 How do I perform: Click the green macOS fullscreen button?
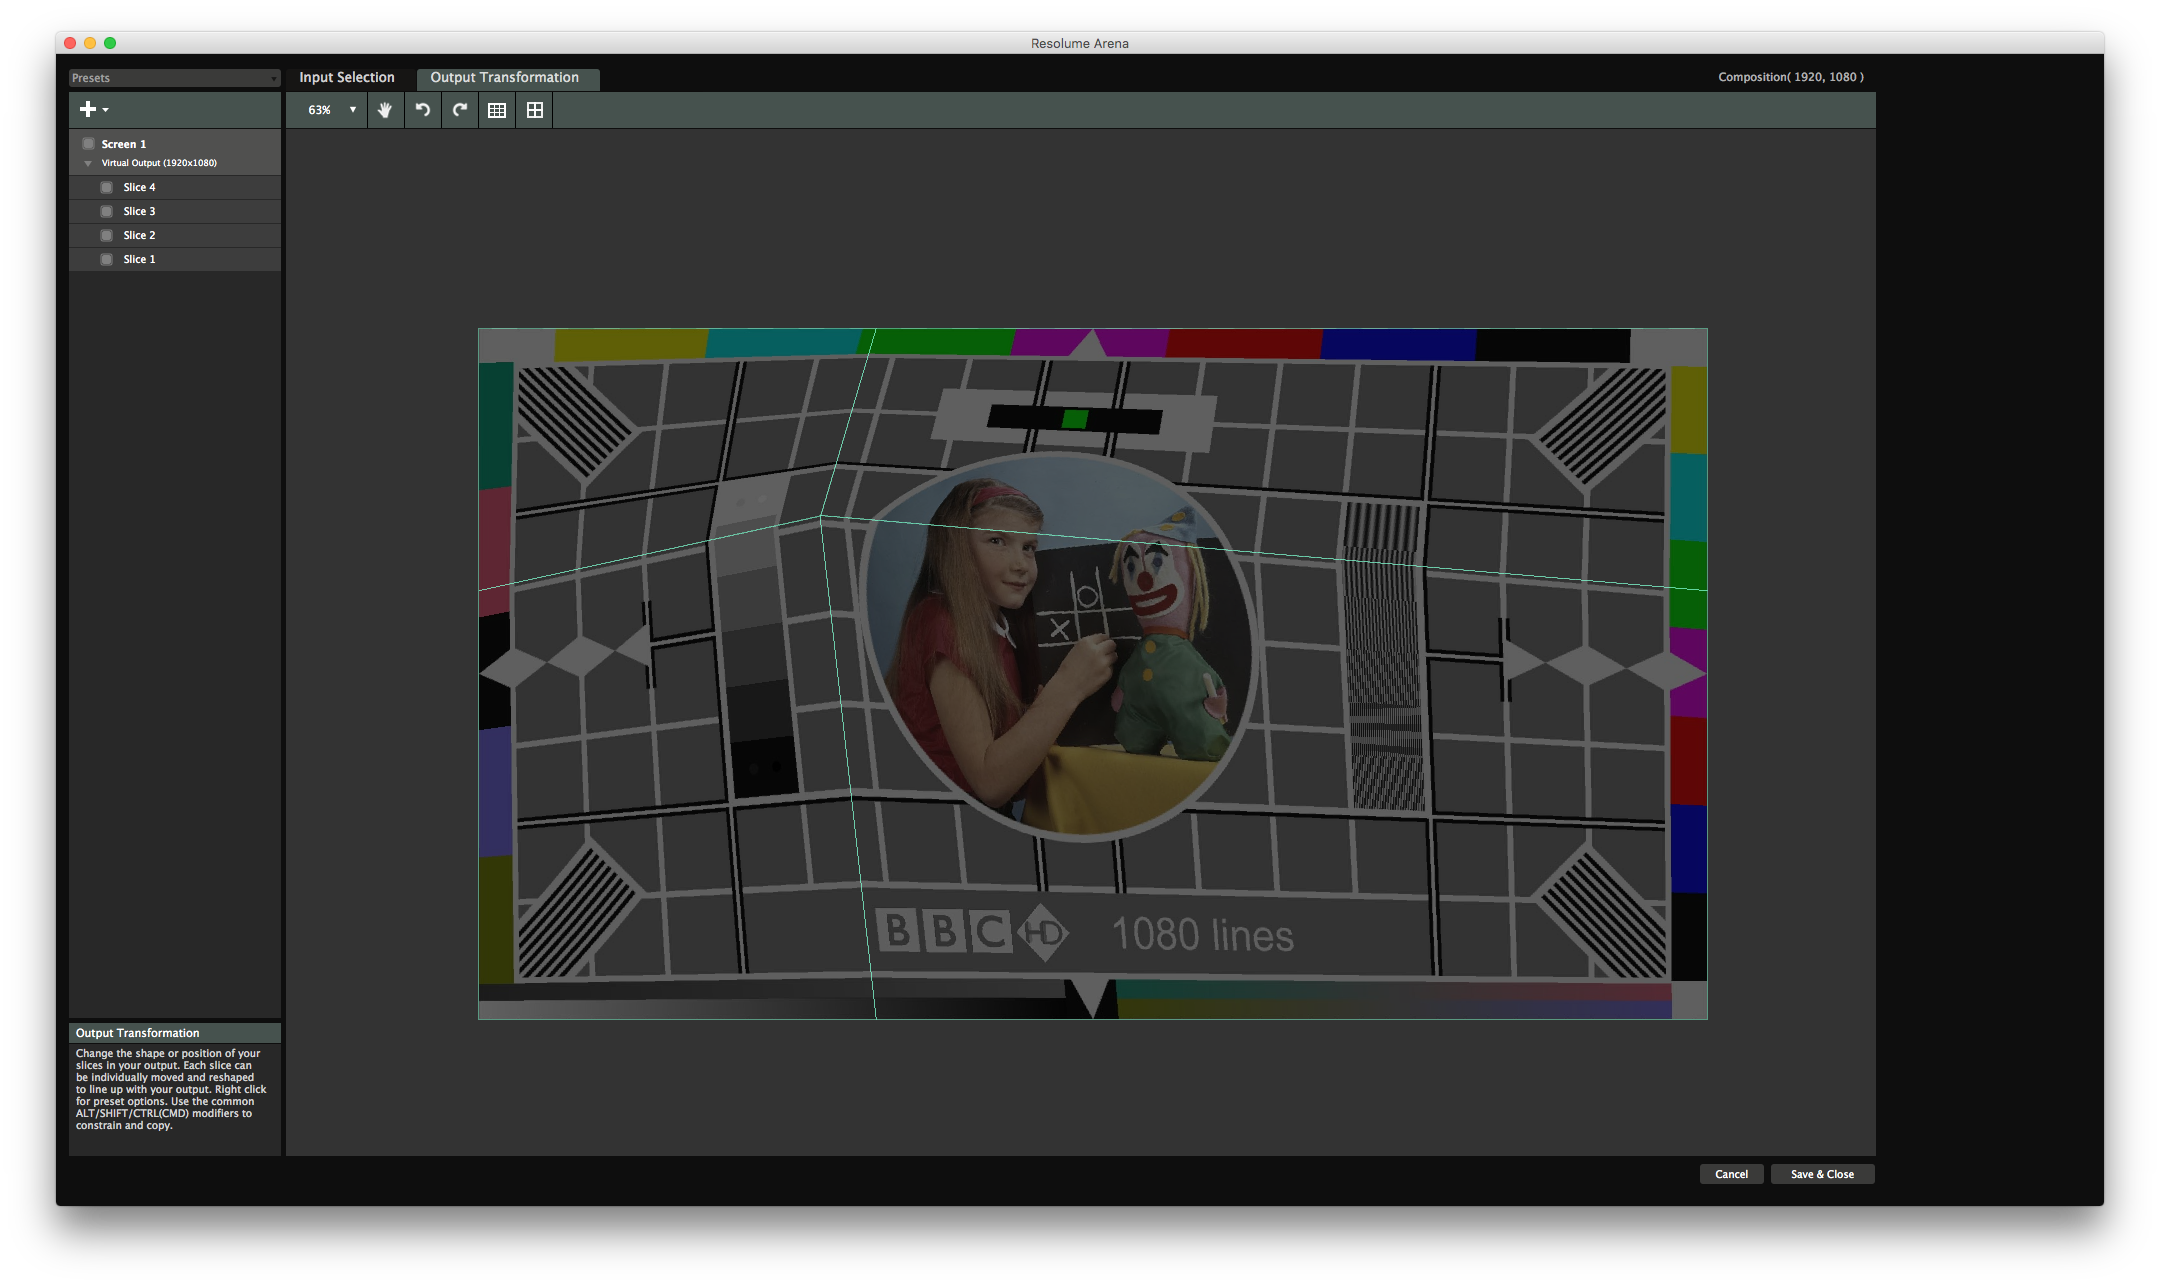pos(110,43)
